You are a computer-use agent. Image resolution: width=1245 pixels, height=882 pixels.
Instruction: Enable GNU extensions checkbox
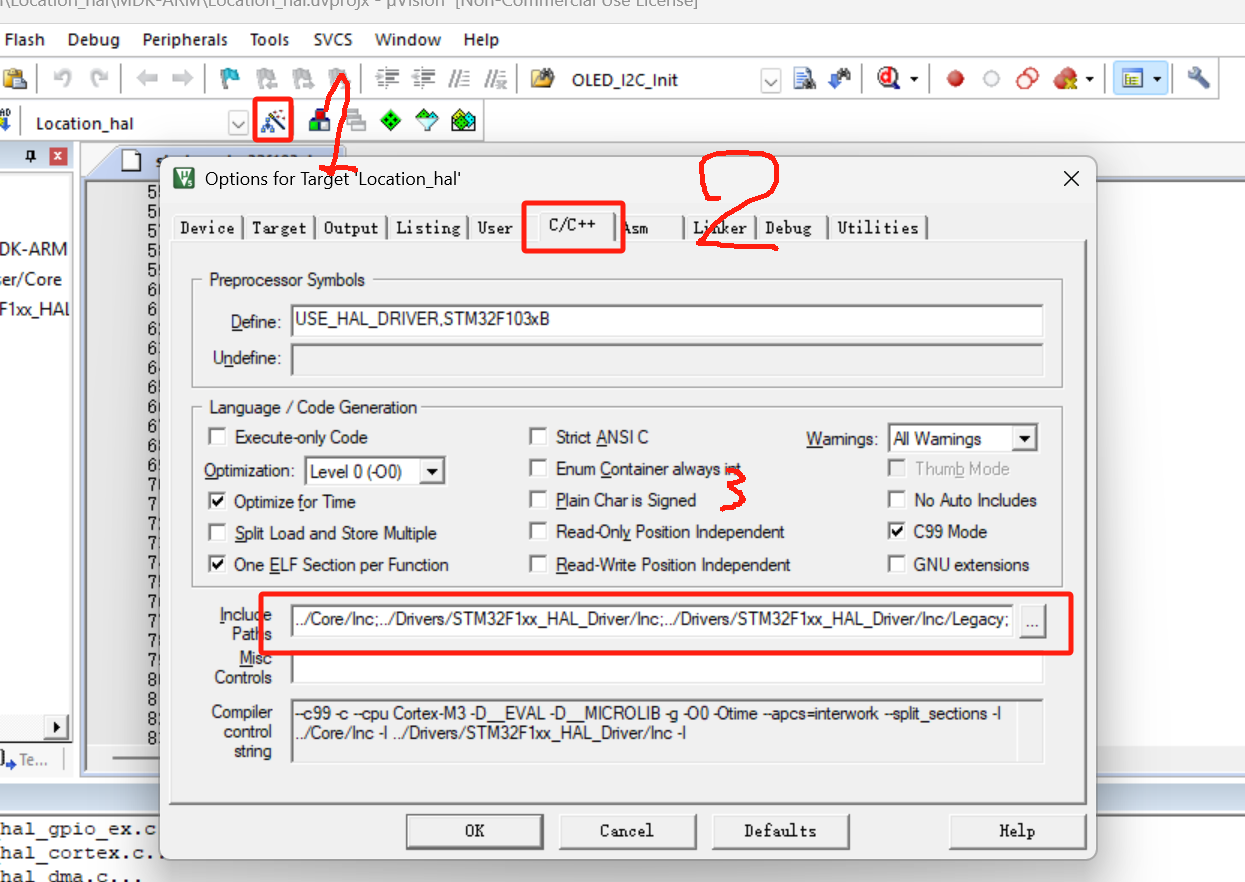tap(896, 565)
